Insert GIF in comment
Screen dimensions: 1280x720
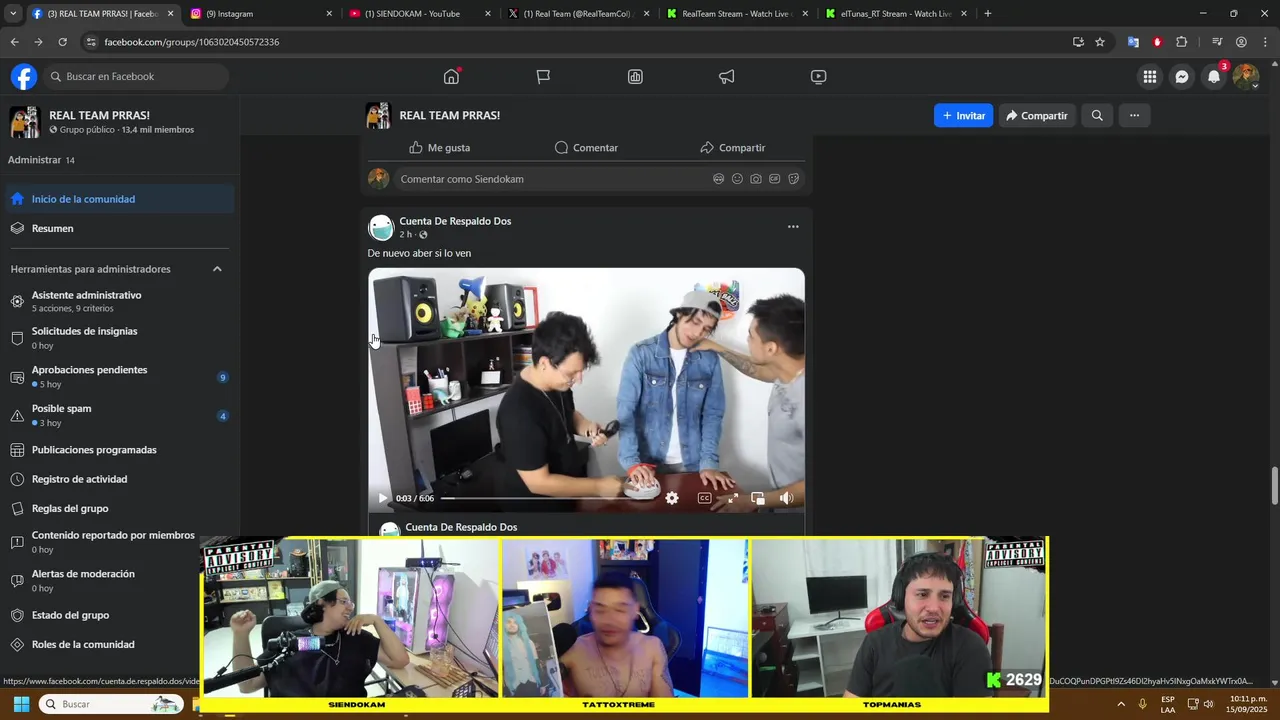[x=775, y=179]
